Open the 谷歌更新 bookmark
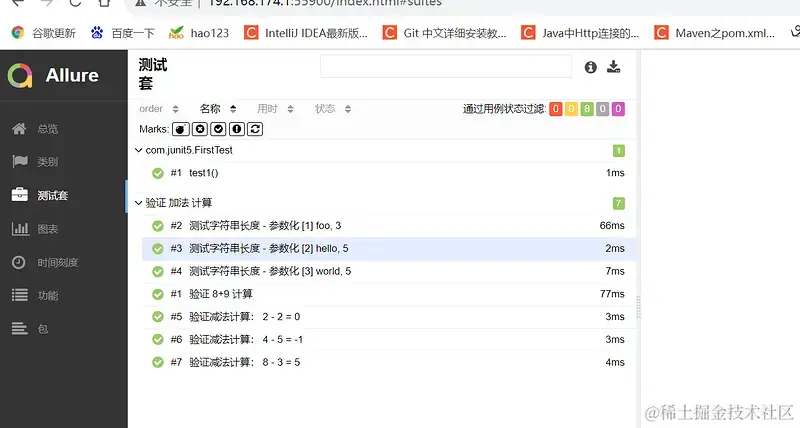This screenshot has height=428, width=800. [44, 33]
